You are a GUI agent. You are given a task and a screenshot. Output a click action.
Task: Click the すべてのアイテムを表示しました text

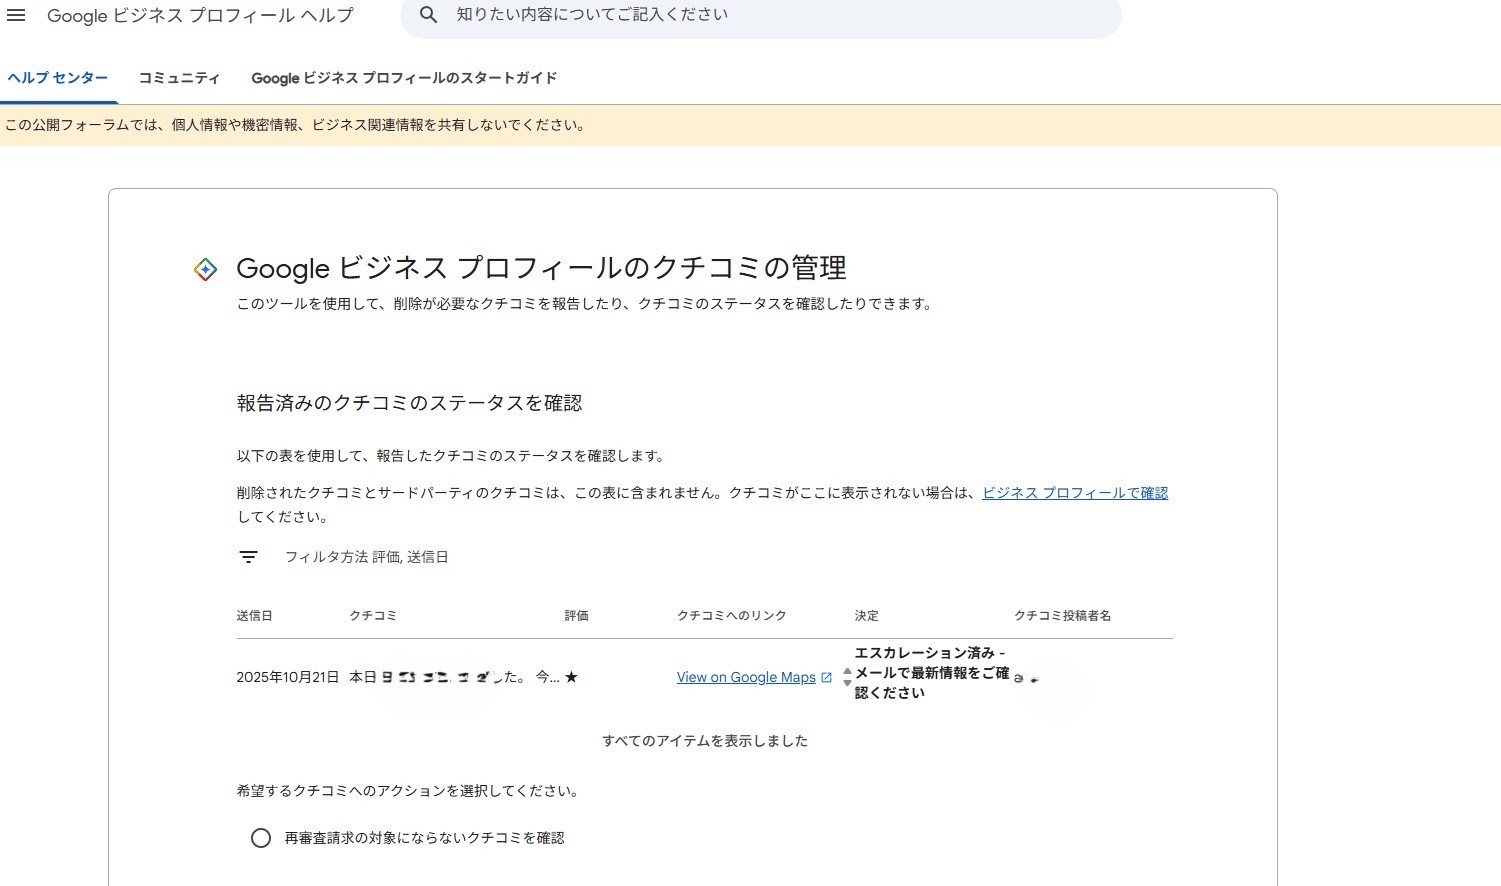point(705,741)
